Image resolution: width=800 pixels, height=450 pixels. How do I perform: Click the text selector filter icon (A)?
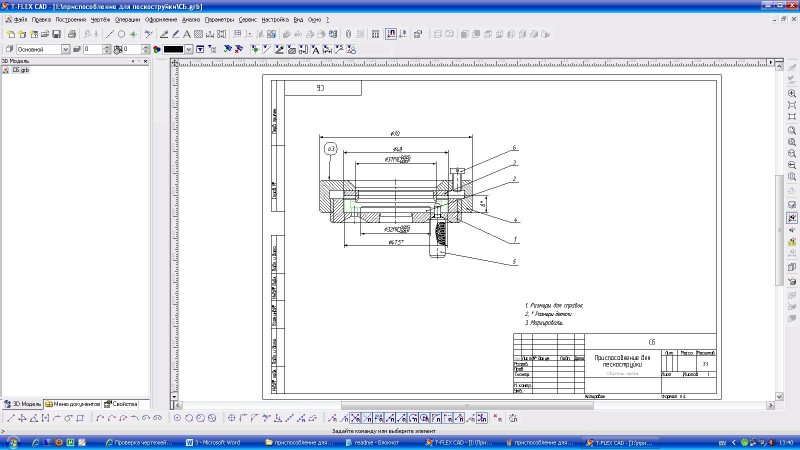tap(315, 49)
